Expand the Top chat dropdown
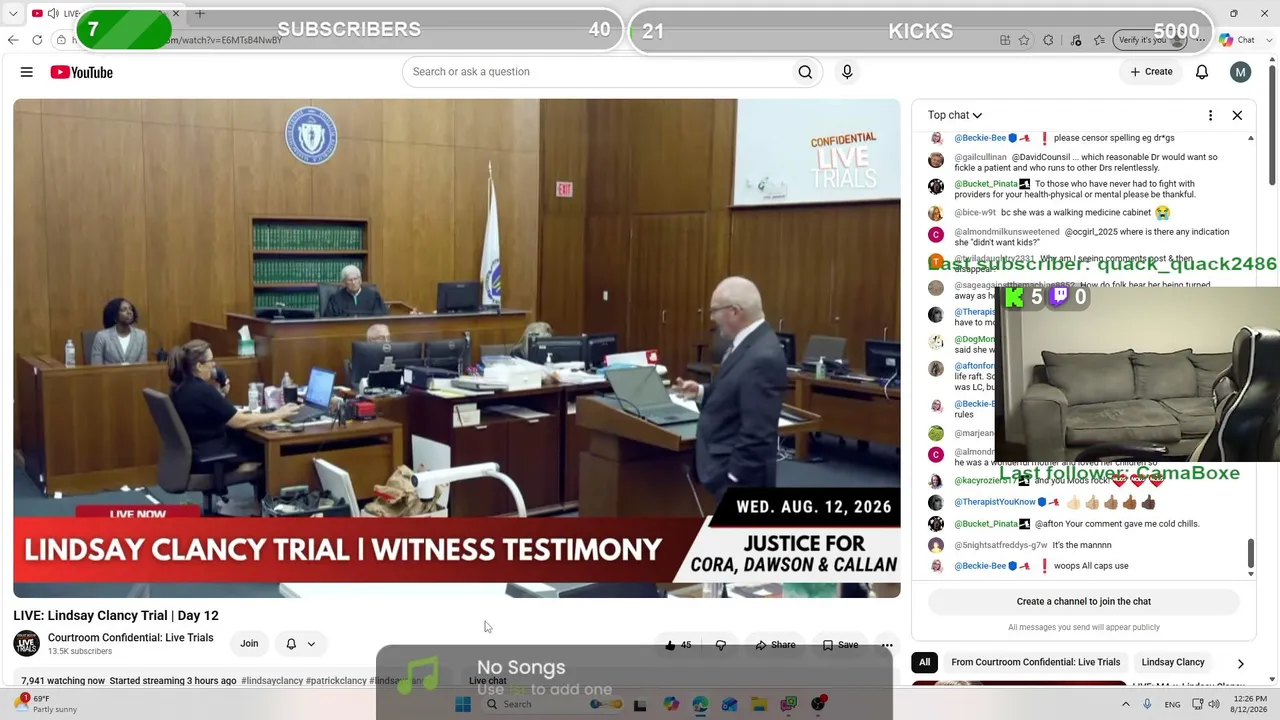1280x720 pixels. 955,115
